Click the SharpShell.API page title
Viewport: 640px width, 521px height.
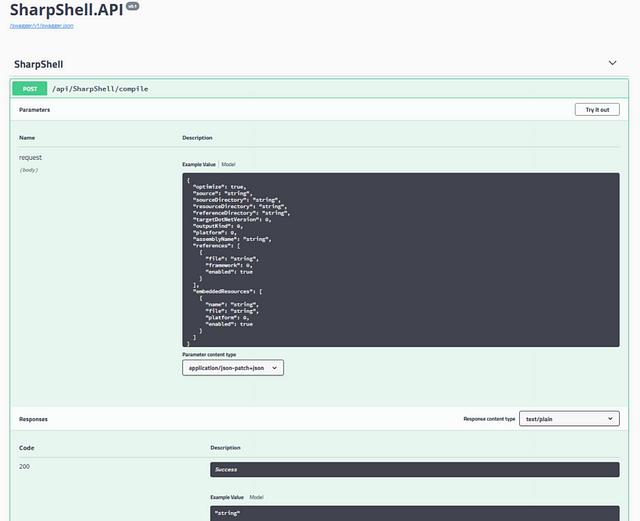(x=66, y=10)
